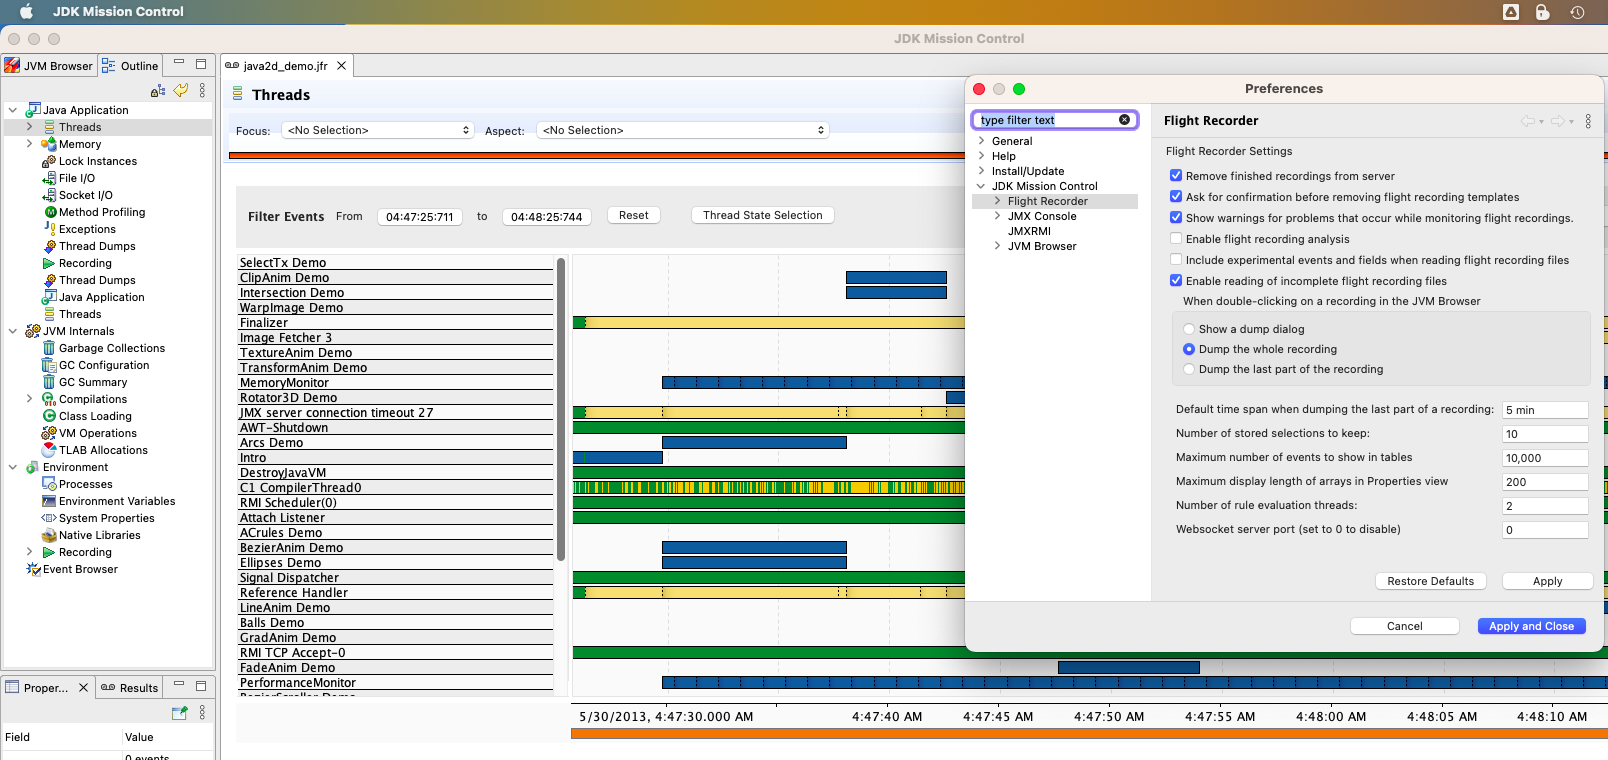Click the System Properties icon
Image resolution: width=1608 pixels, height=760 pixels.
pyautogui.click(x=48, y=518)
